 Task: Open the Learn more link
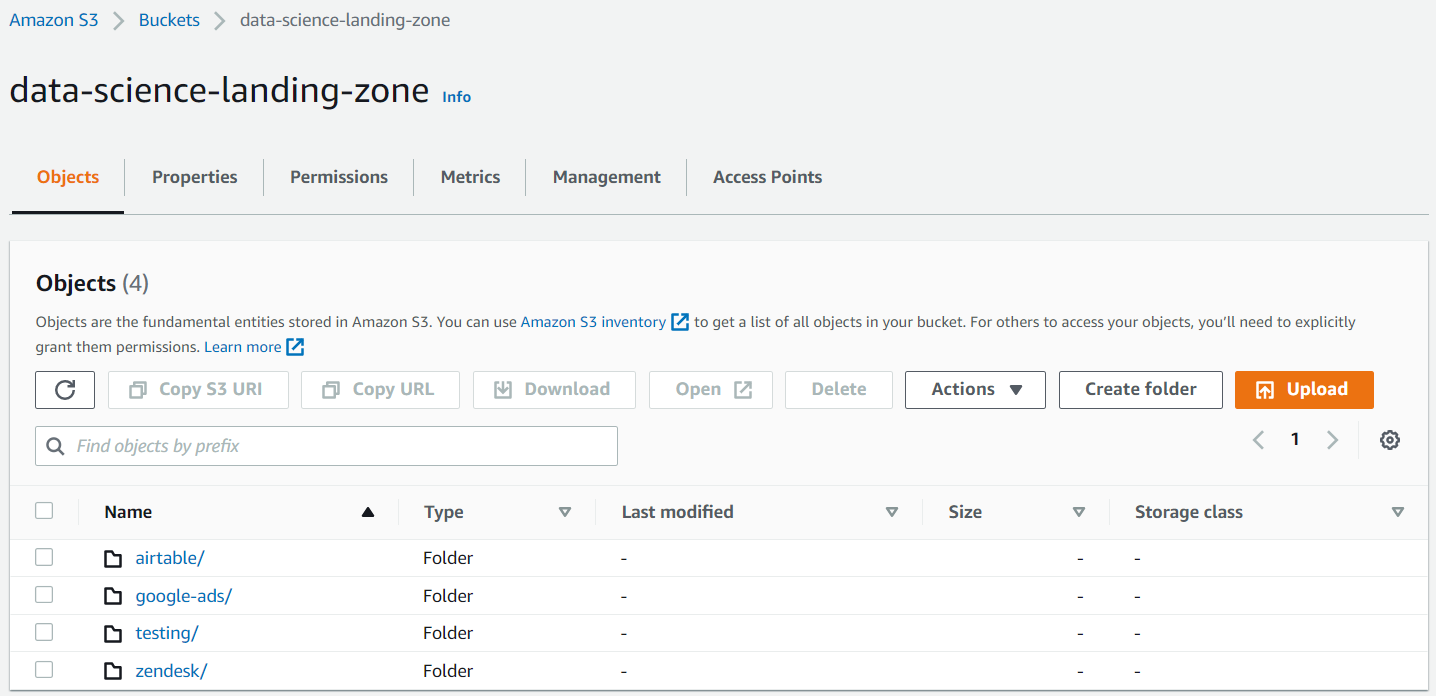[x=243, y=347]
